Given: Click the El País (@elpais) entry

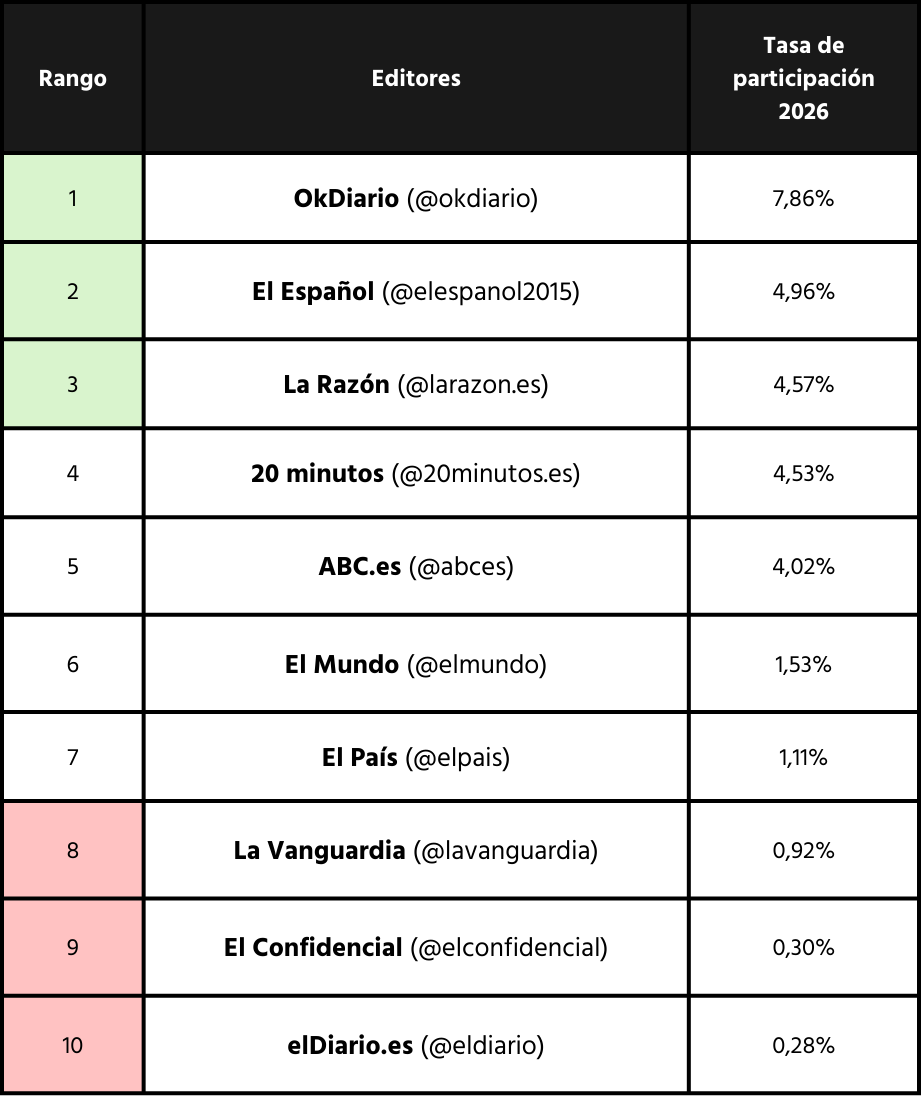Looking at the screenshot, I should [416, 757].
